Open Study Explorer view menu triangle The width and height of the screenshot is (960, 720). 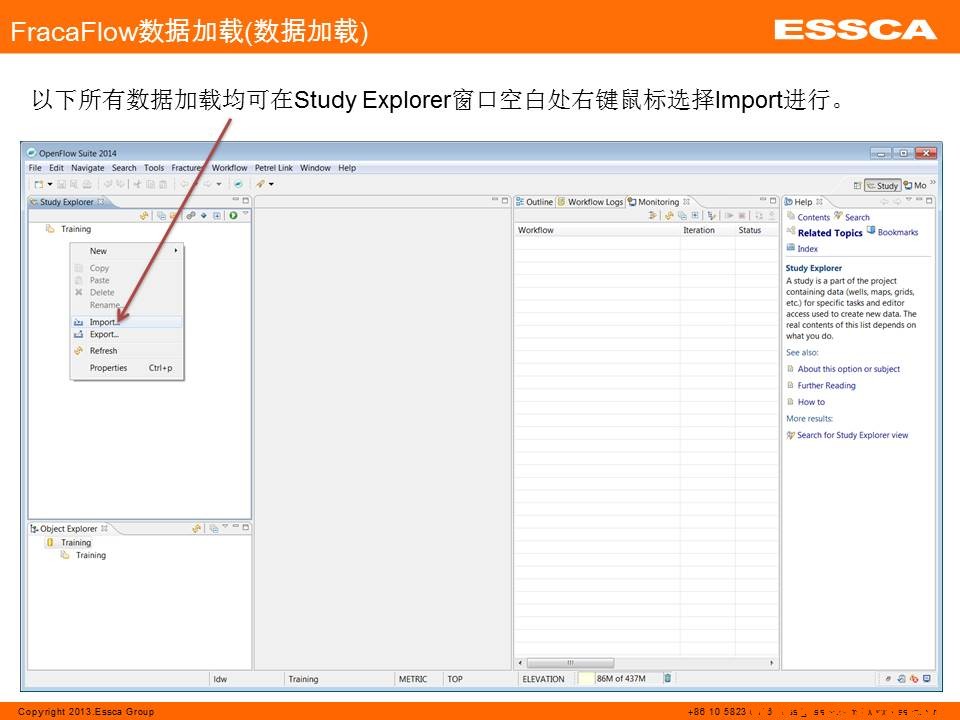245,214
